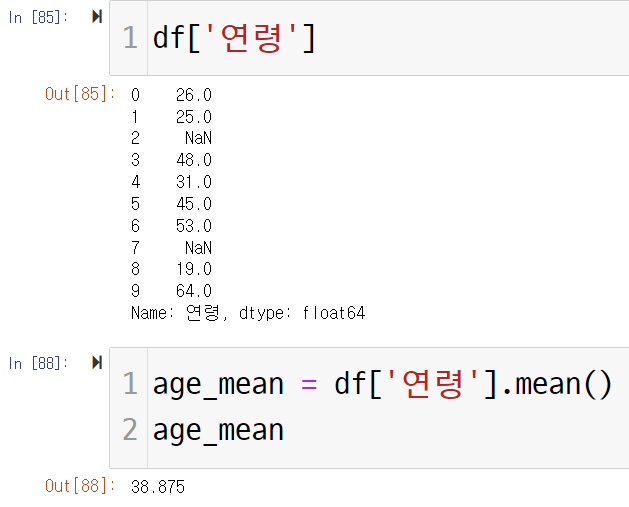
Task: Click the Out[85]: output prompt
Action: click(x=80, y=94)
